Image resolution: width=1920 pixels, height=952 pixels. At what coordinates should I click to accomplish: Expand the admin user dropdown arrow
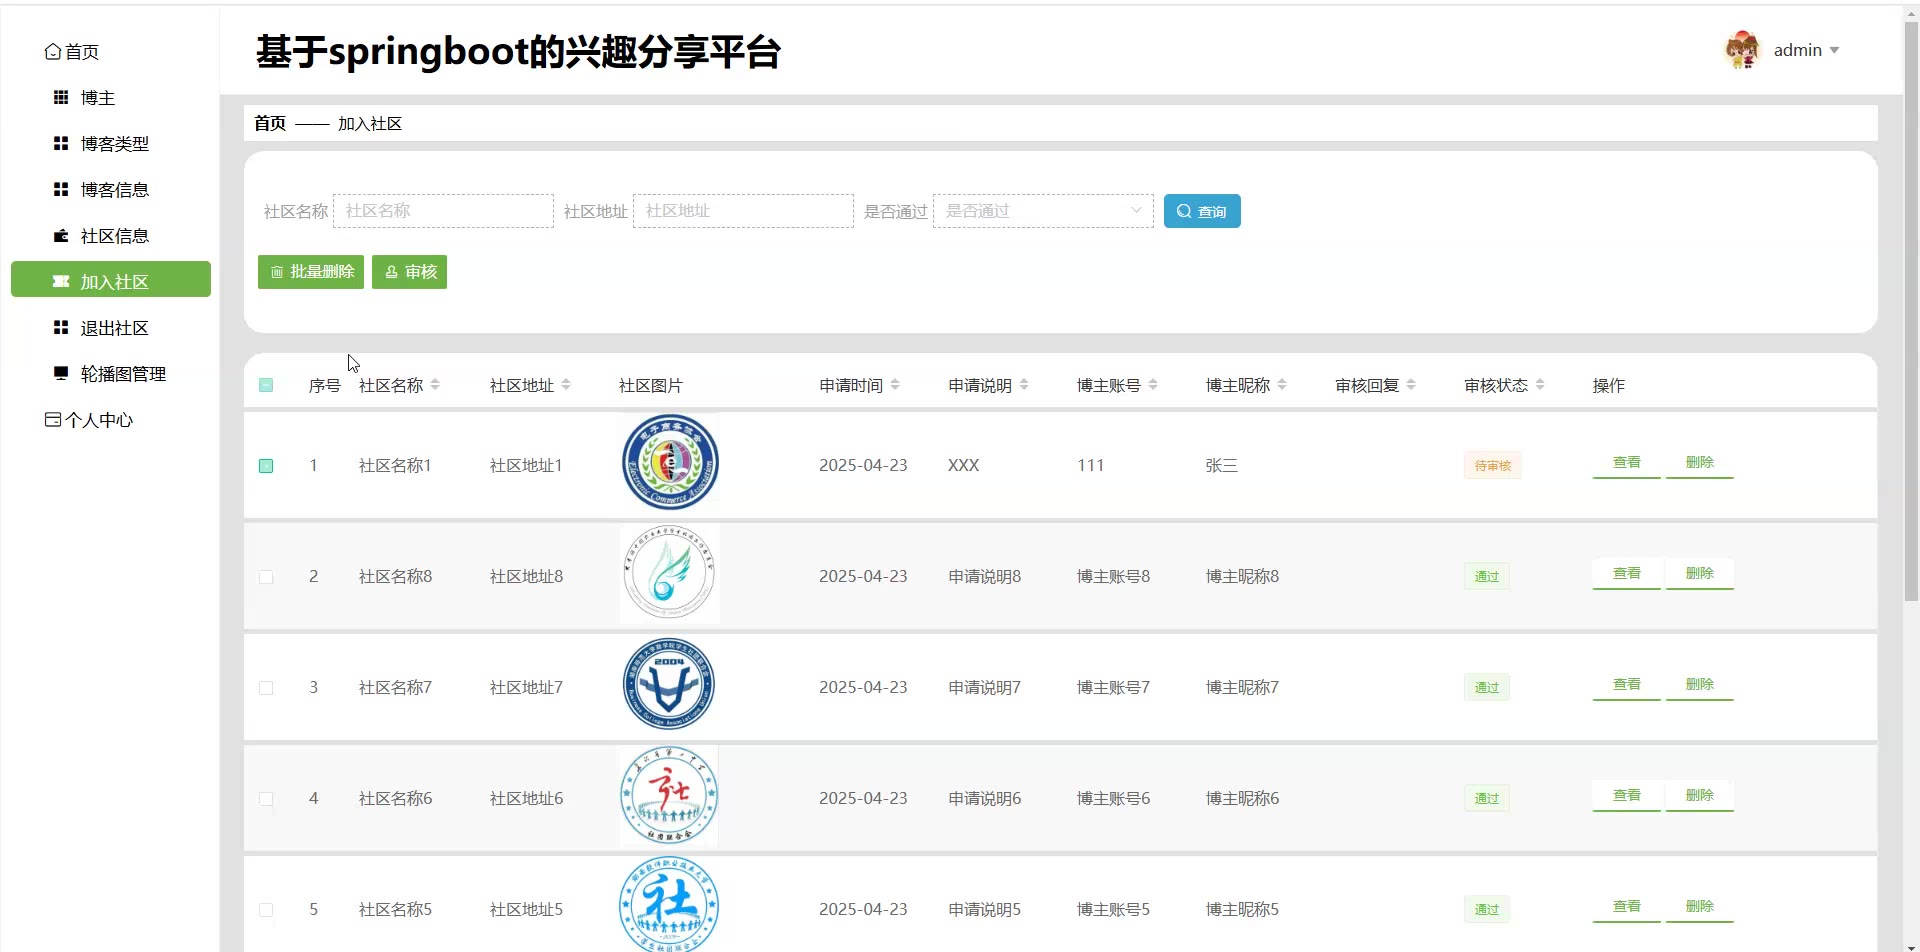tap(1834, 51)
